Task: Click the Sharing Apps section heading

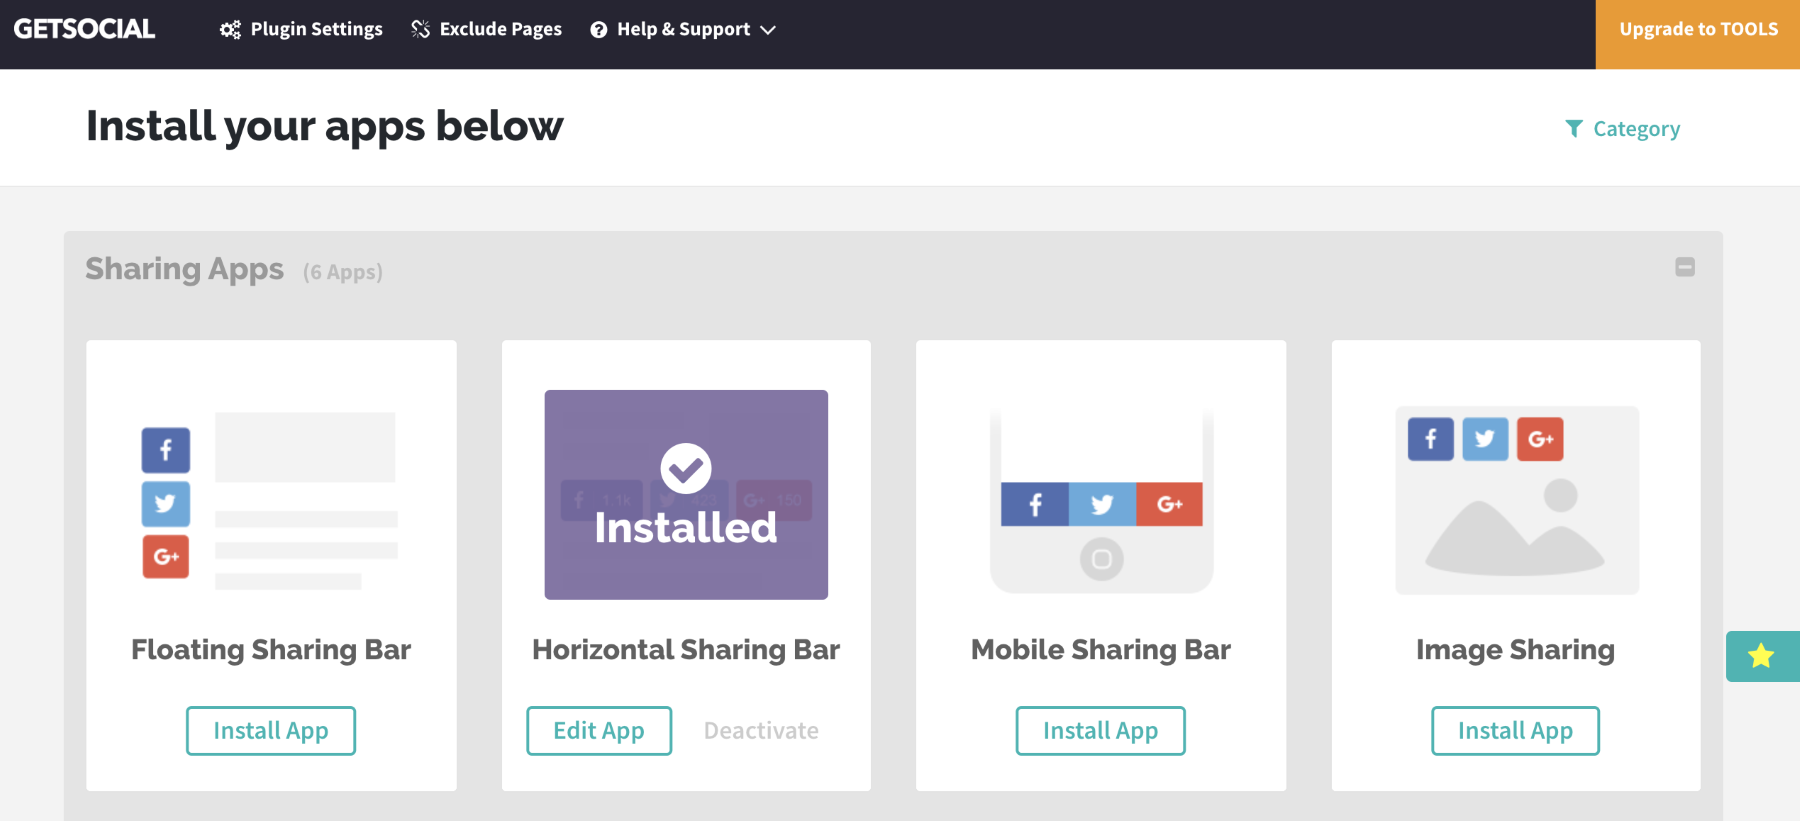Action: point(185,270)
